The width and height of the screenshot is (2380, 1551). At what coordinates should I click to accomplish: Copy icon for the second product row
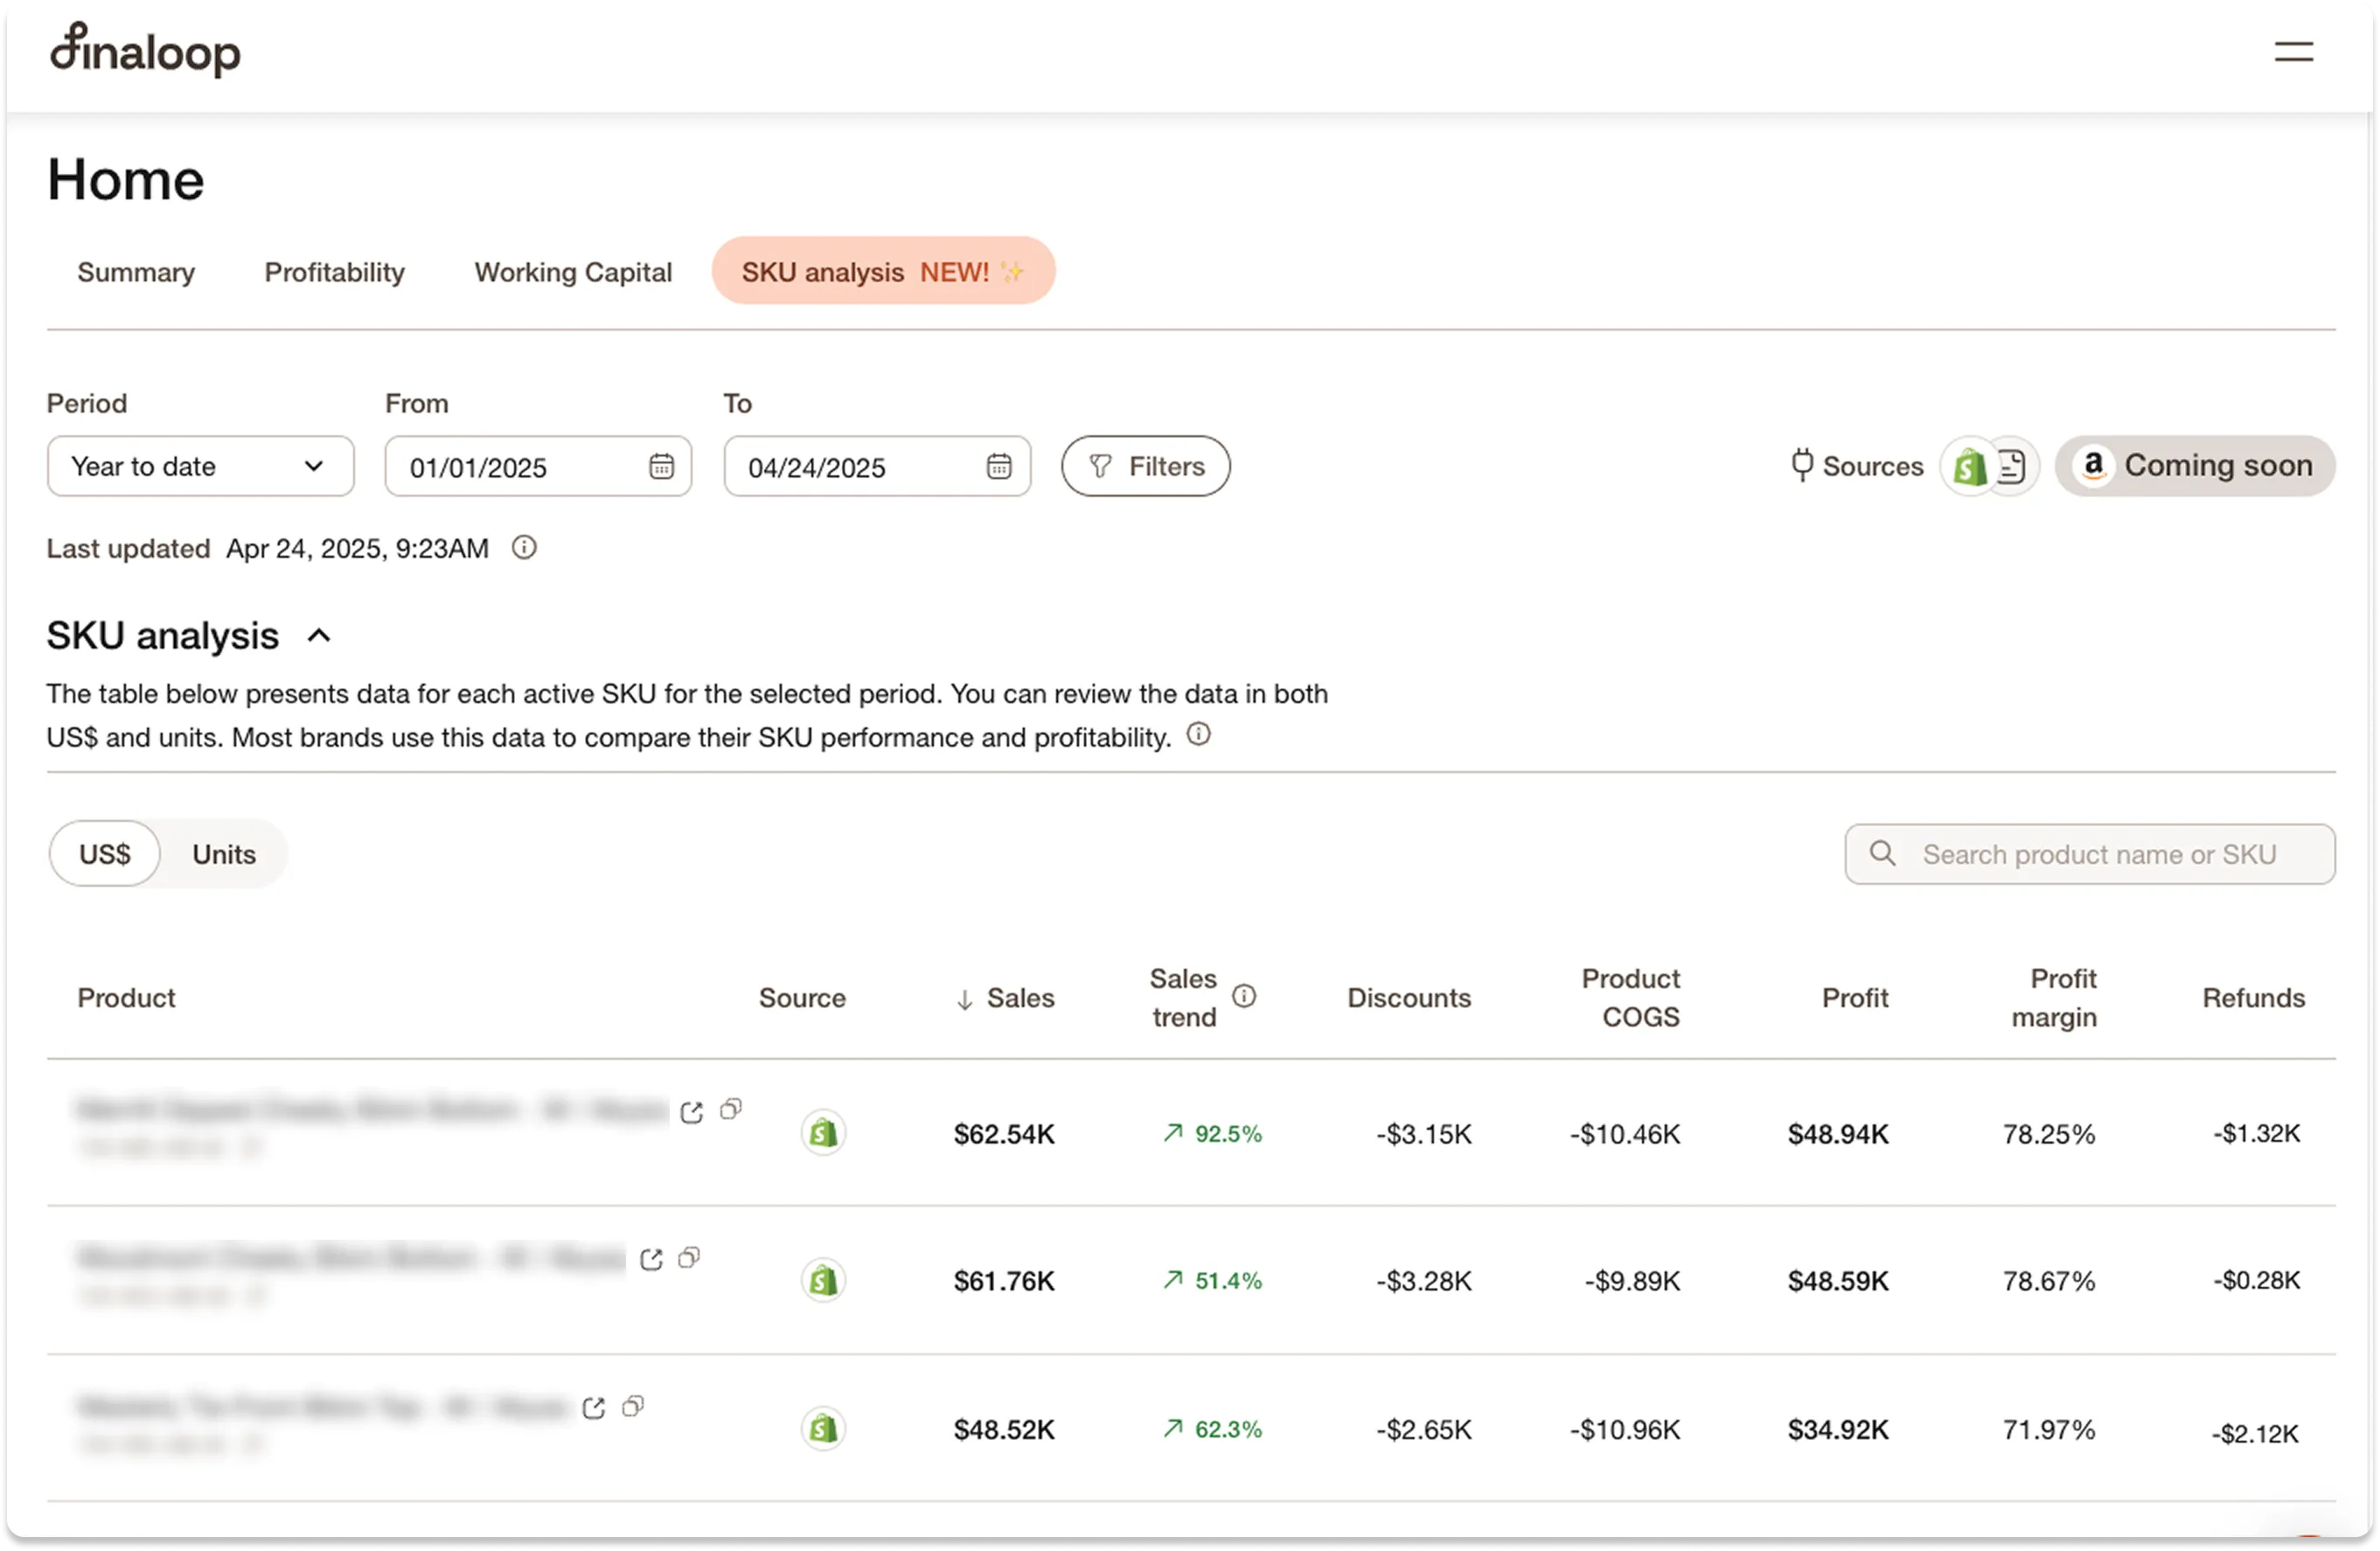click(689, 1258)
